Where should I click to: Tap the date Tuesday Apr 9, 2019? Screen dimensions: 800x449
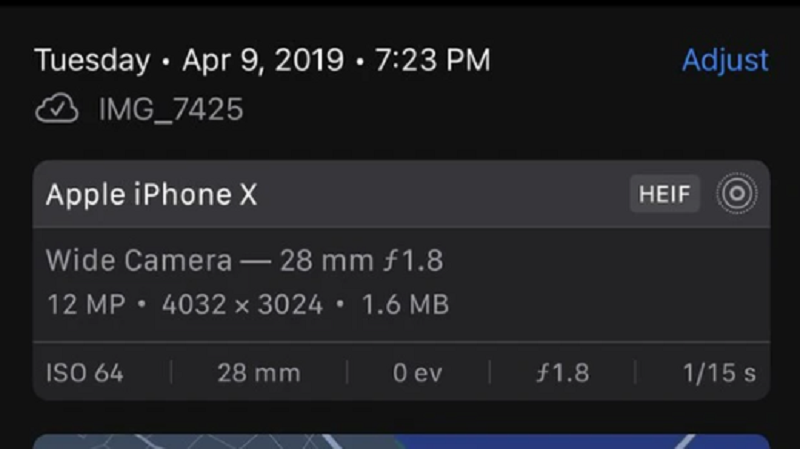(189, 60)
